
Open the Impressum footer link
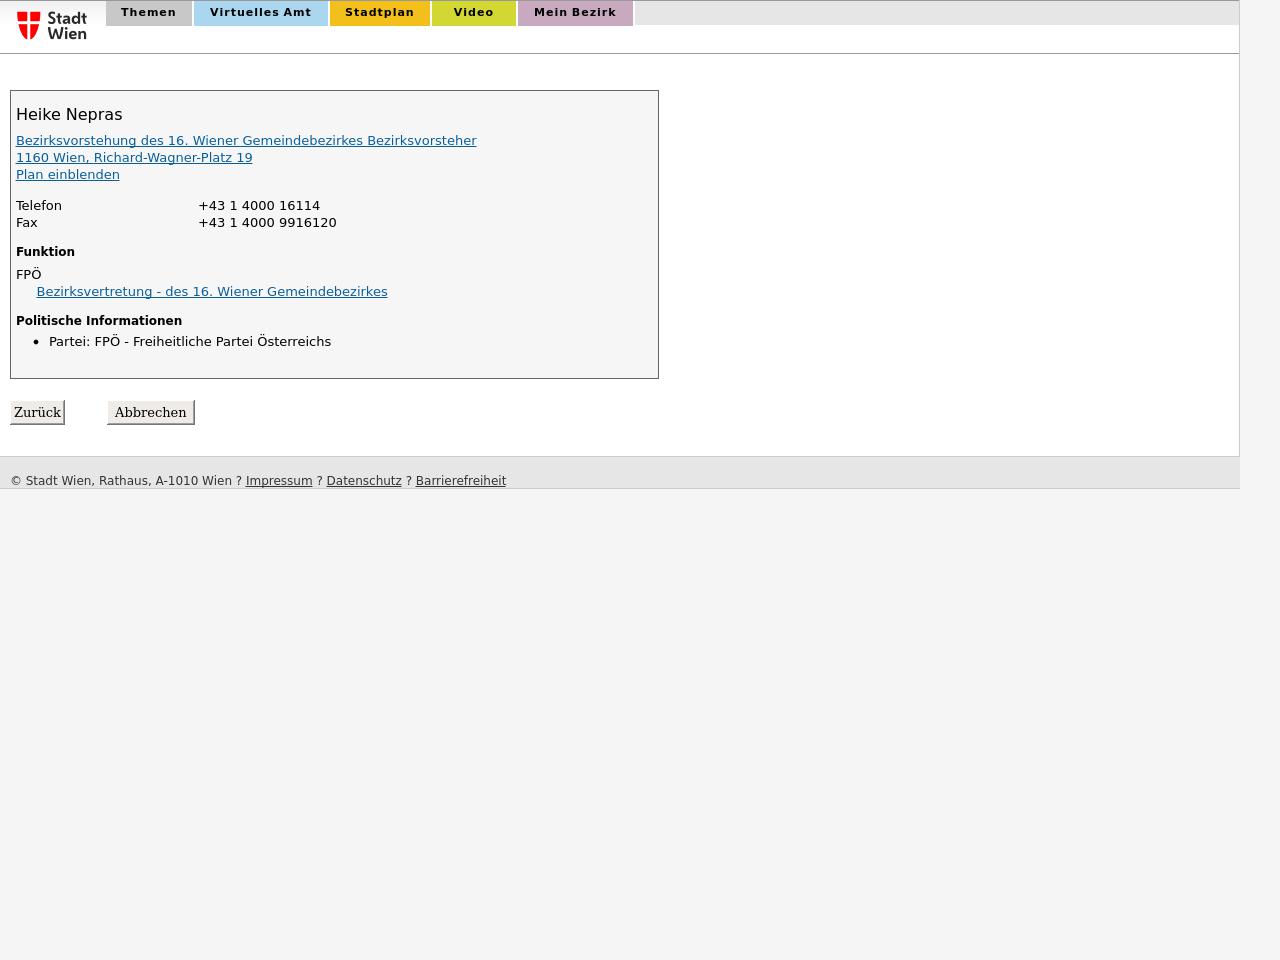point(279,481)
